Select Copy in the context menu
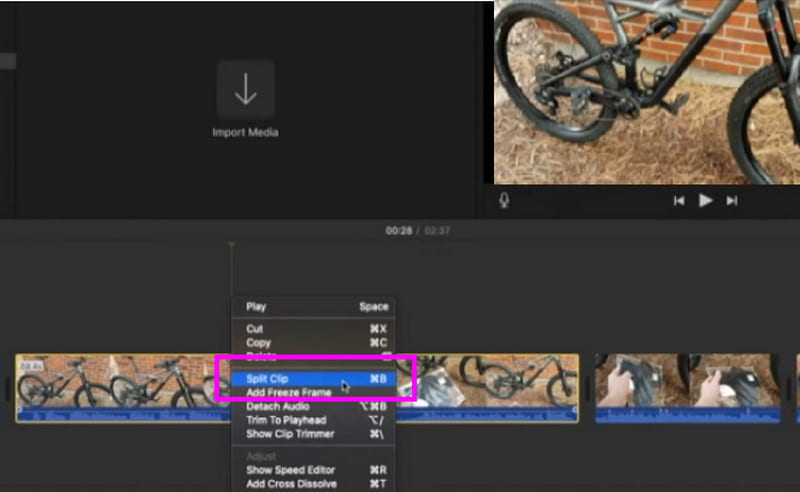800x492 pixels. pos(313,342)
